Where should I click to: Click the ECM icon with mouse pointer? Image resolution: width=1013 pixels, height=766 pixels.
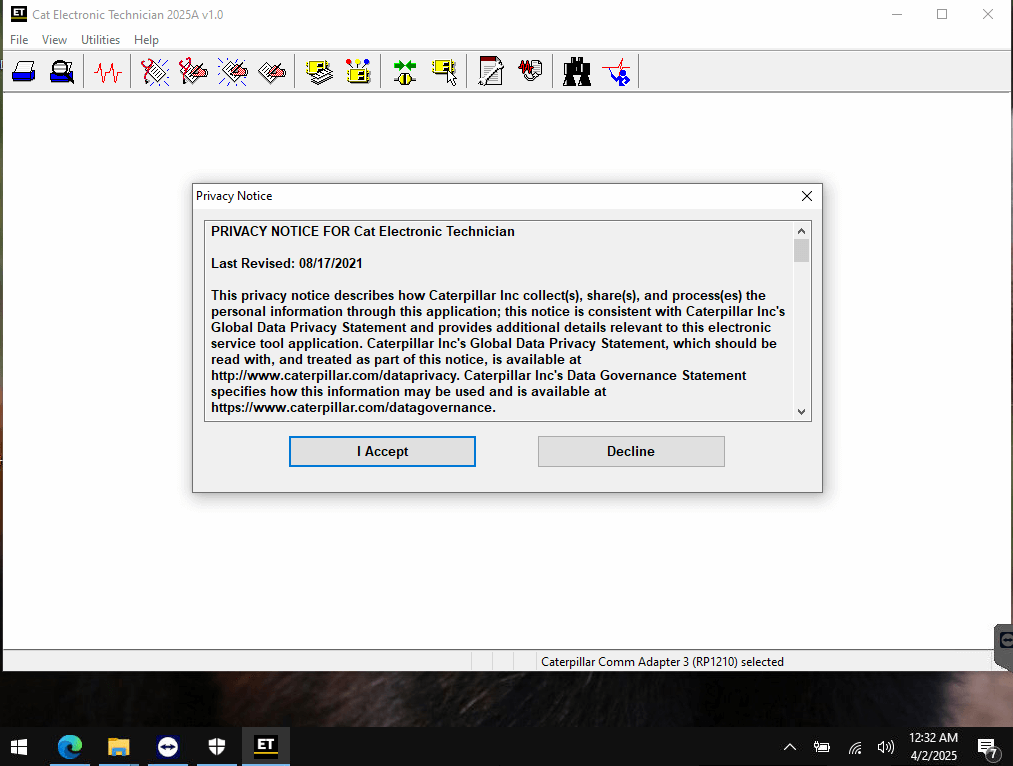[444, 72]
